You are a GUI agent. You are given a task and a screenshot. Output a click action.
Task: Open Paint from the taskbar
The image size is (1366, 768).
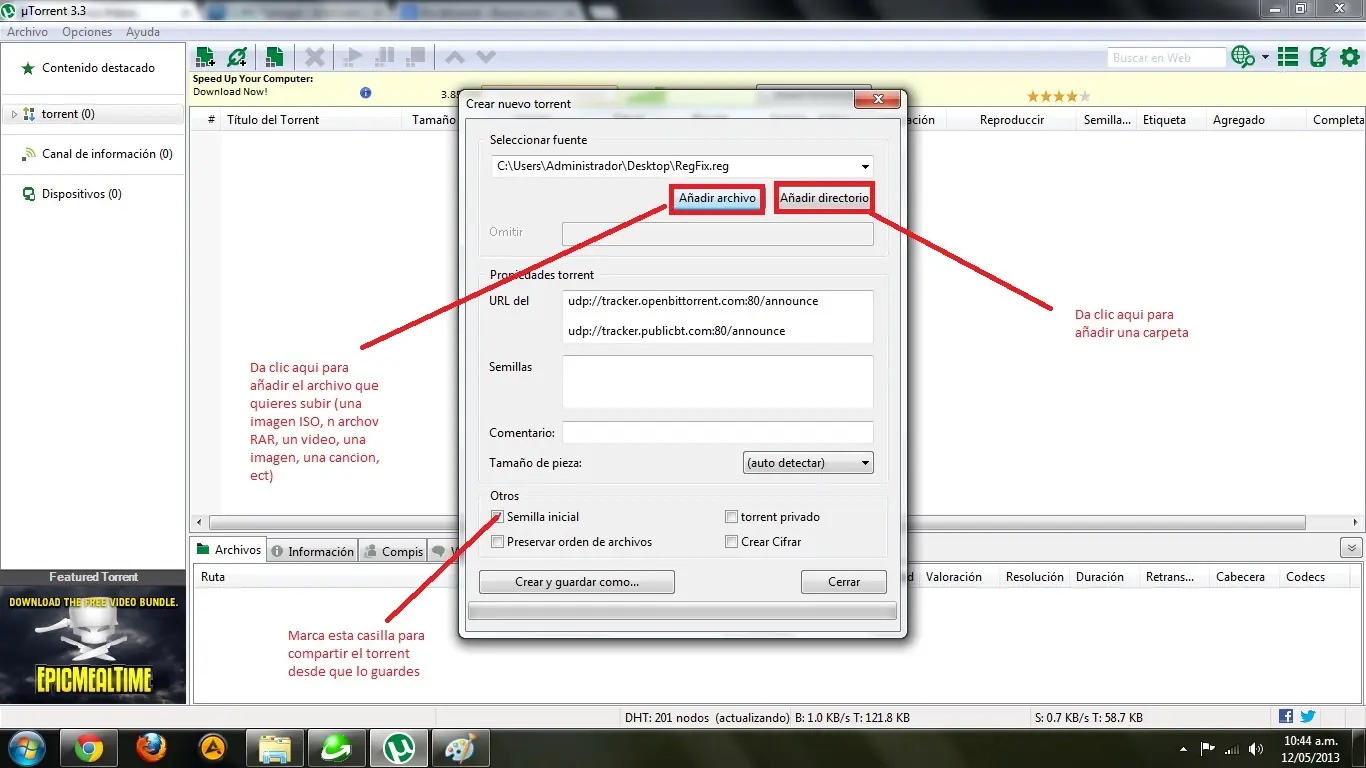click(461, 748)
